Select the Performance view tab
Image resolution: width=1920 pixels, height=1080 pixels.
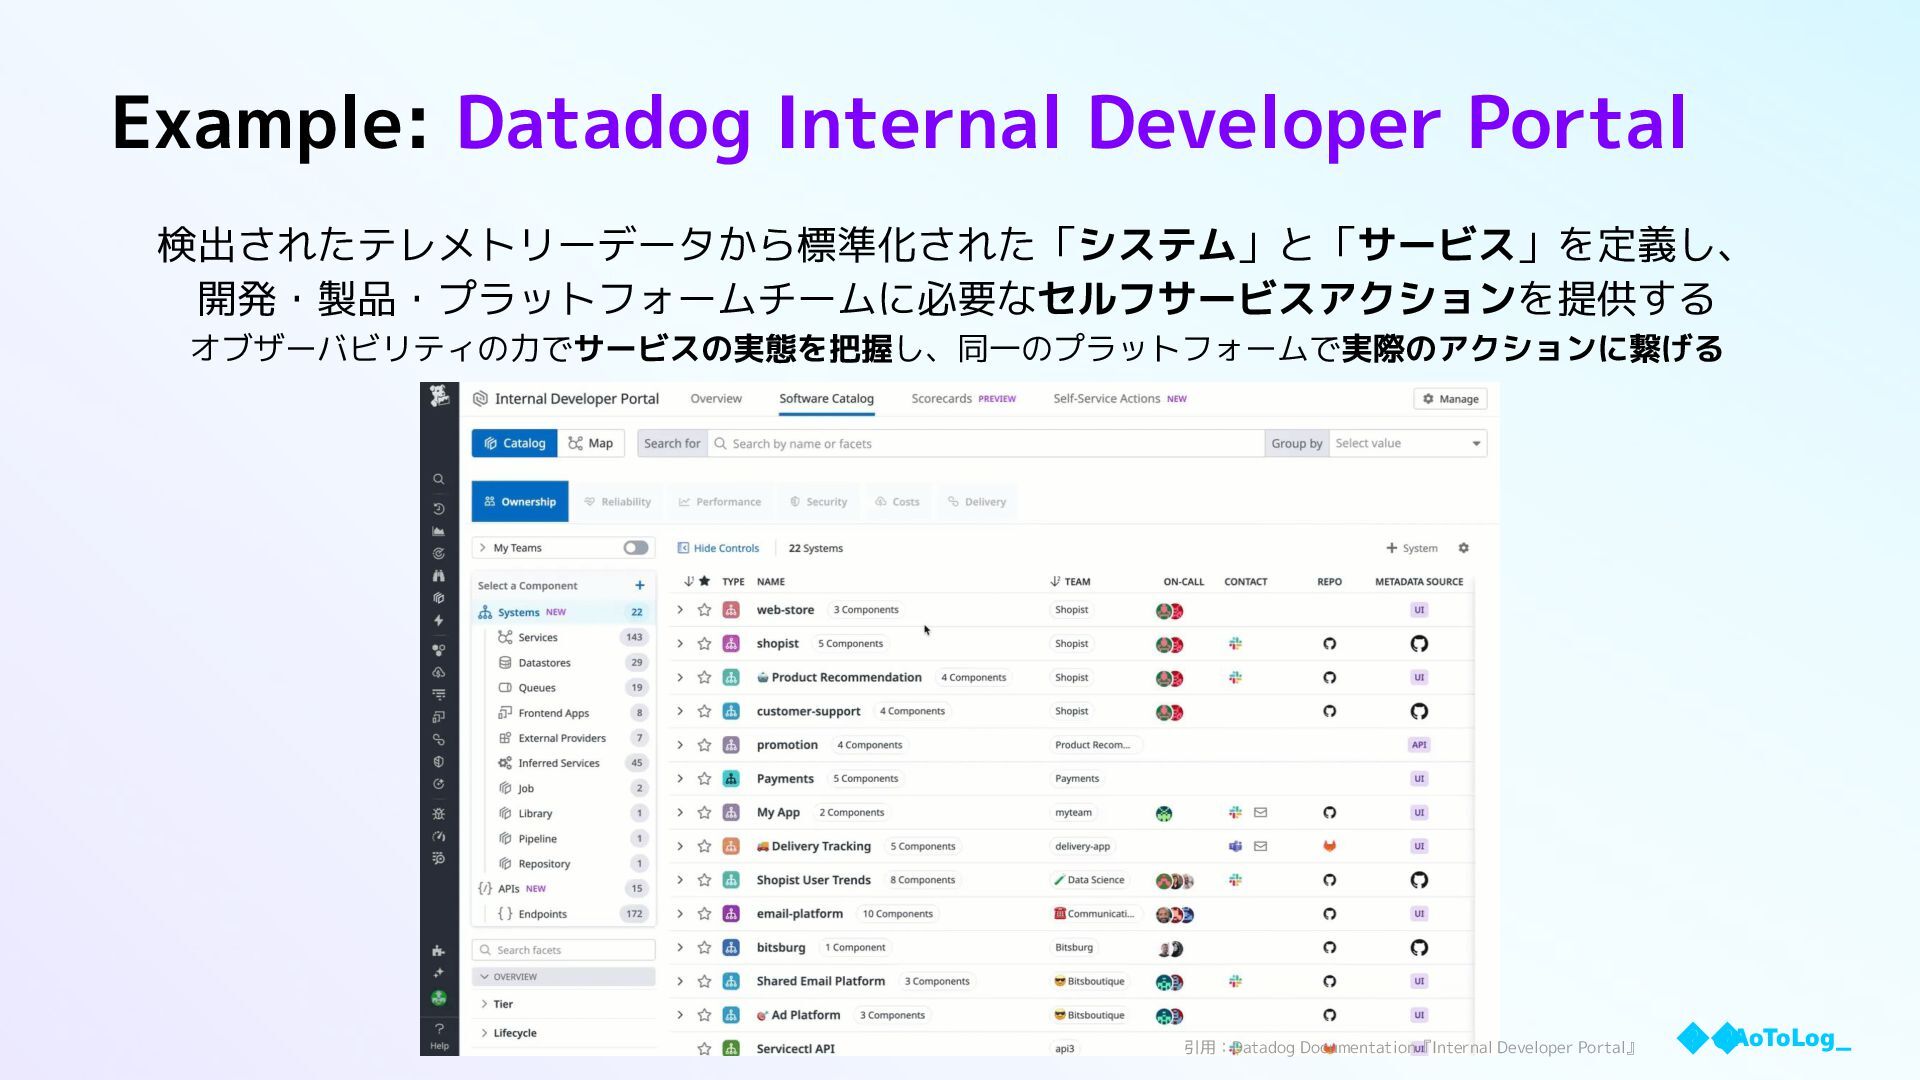(720, 502)
